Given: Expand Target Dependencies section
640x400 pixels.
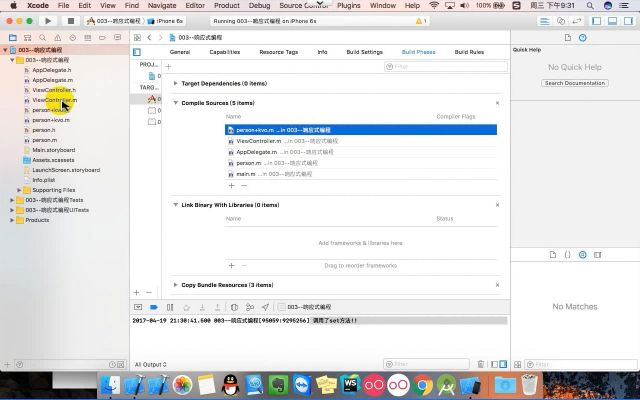Looking at the screenshot, I should pos(177,84).
